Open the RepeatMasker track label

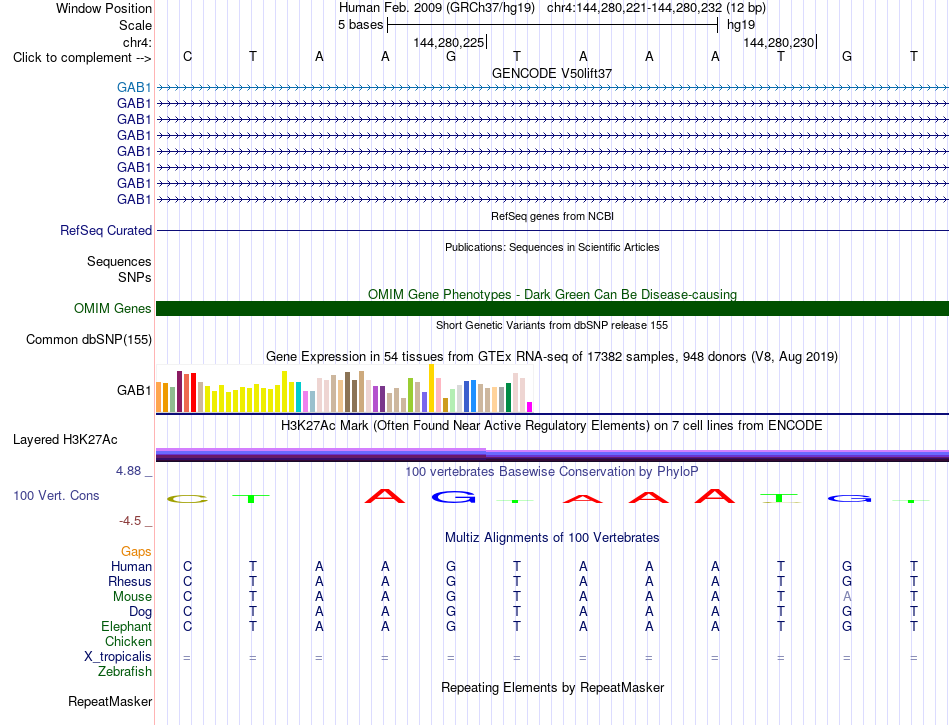point(110,701)
